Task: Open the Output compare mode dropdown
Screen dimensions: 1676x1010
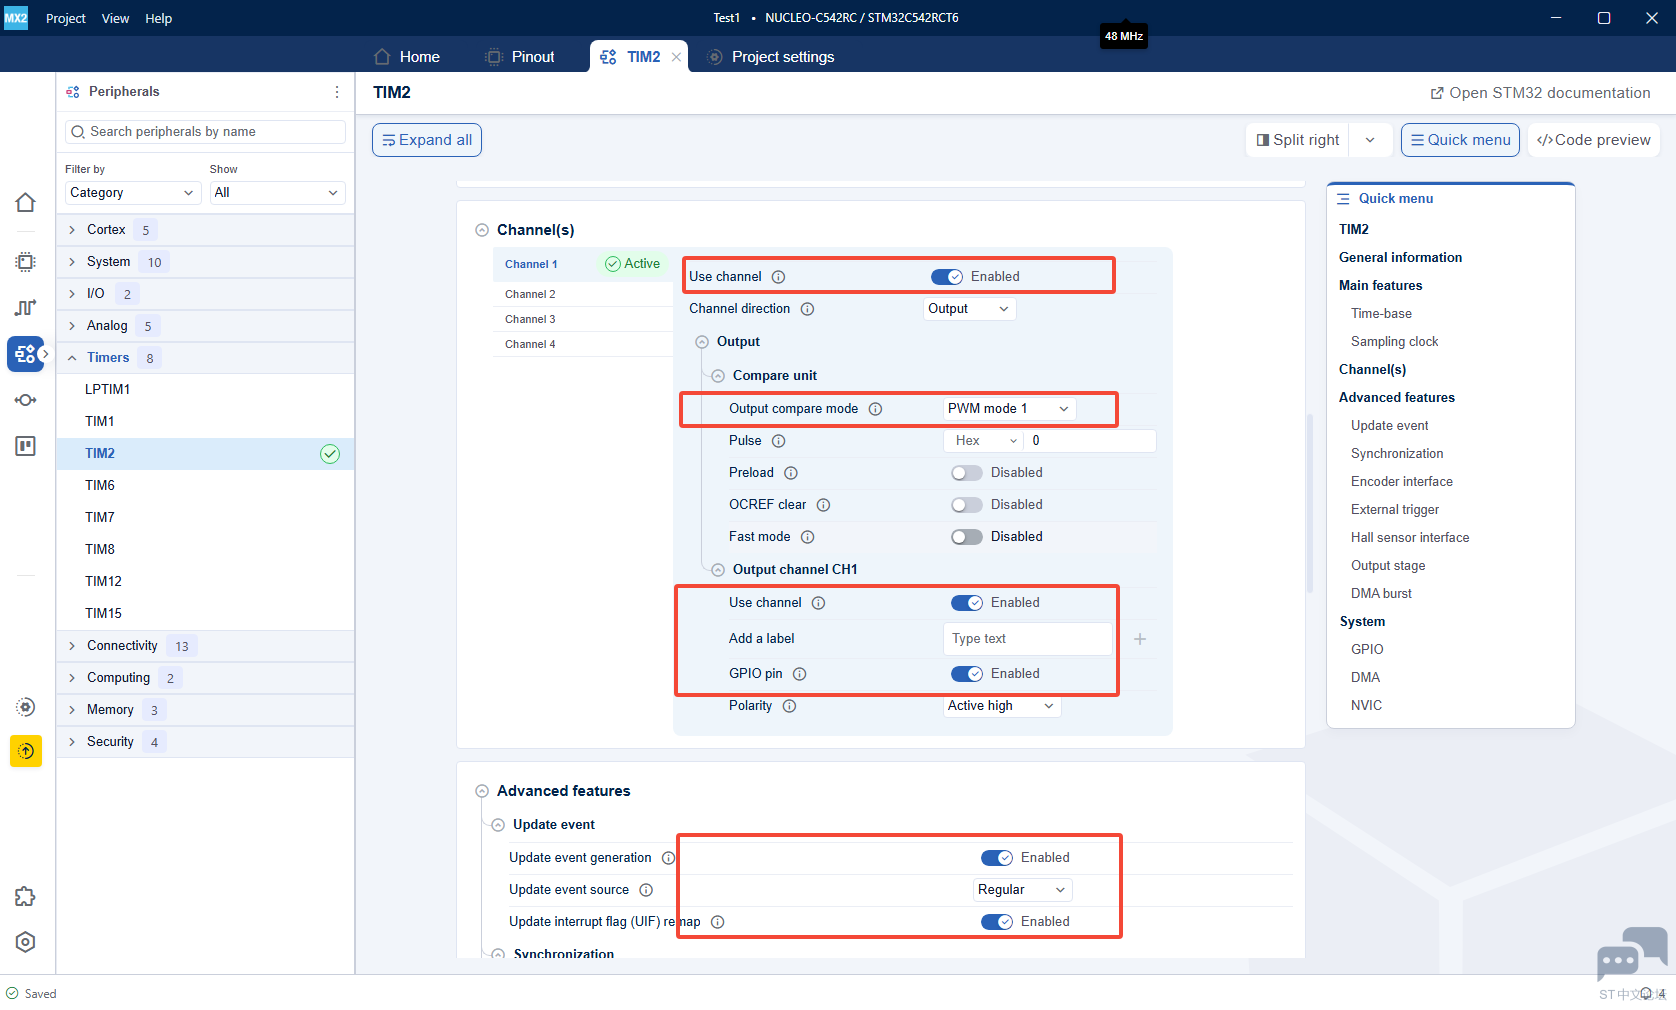Action: coord(1010,409)
